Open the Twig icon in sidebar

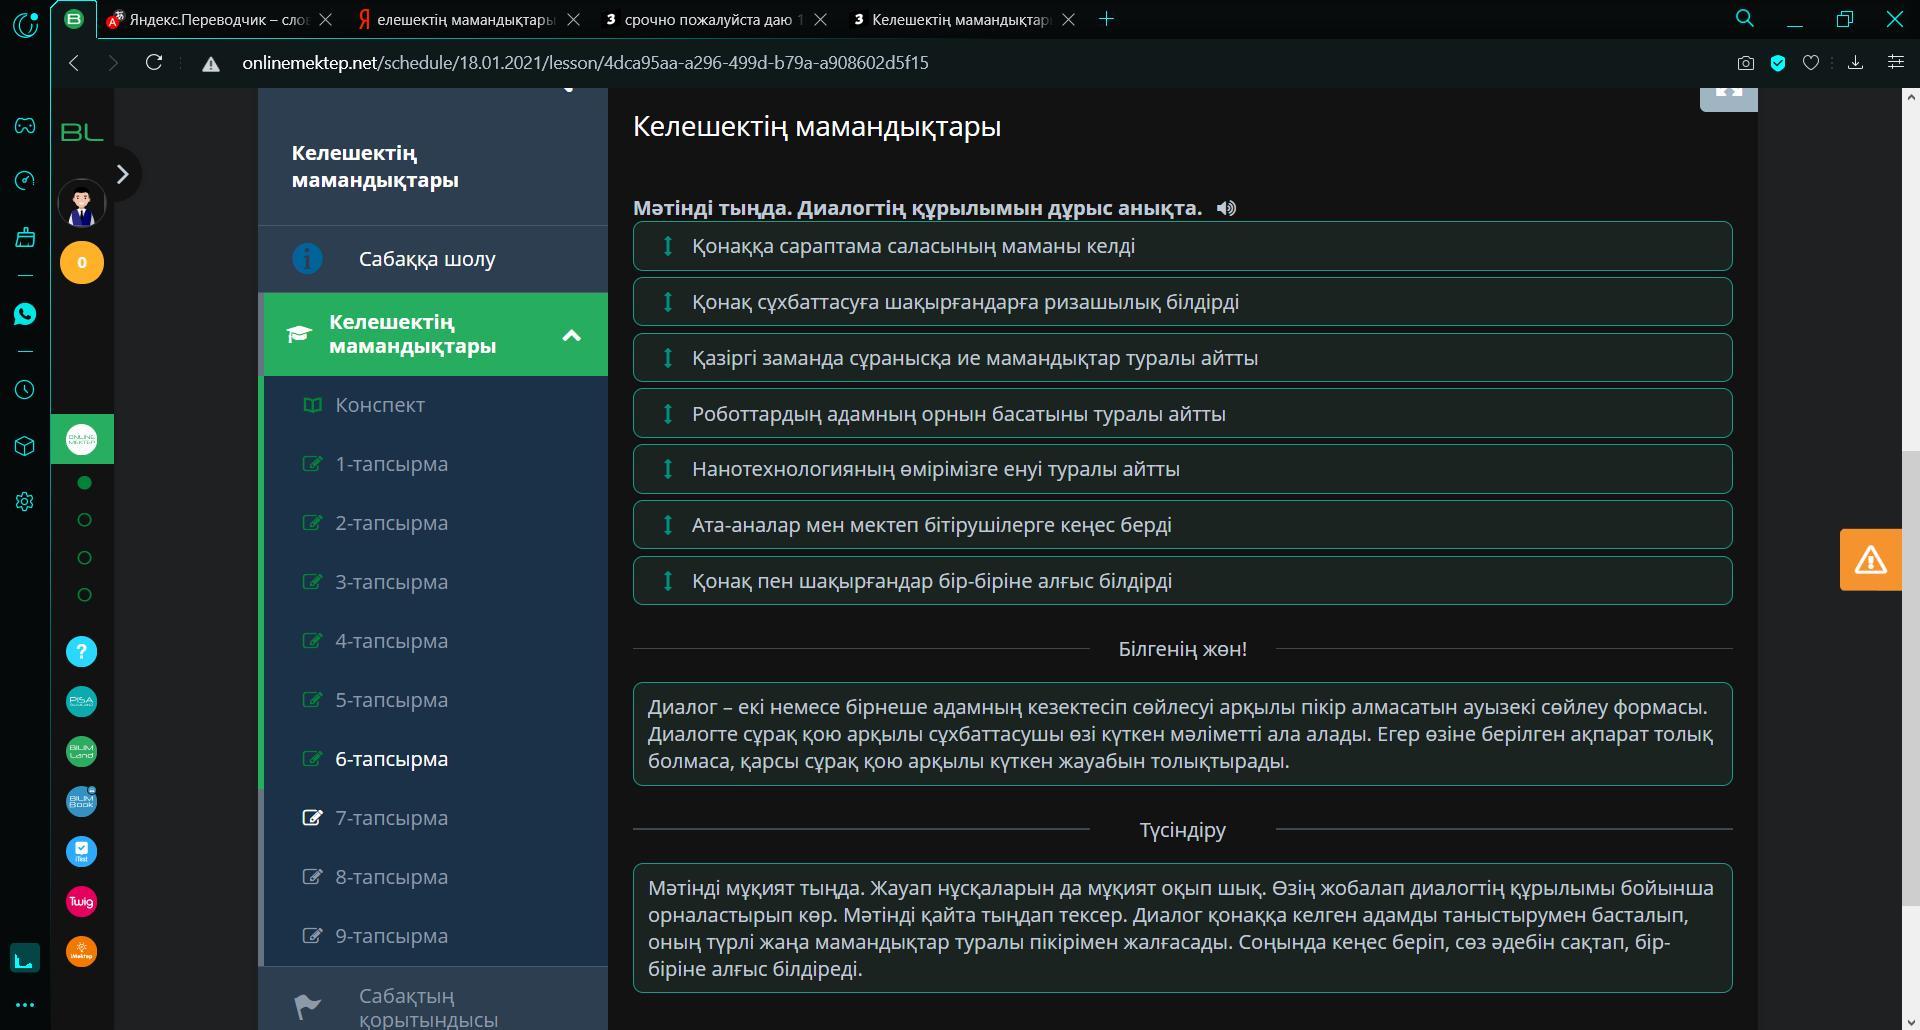point(81,902)
